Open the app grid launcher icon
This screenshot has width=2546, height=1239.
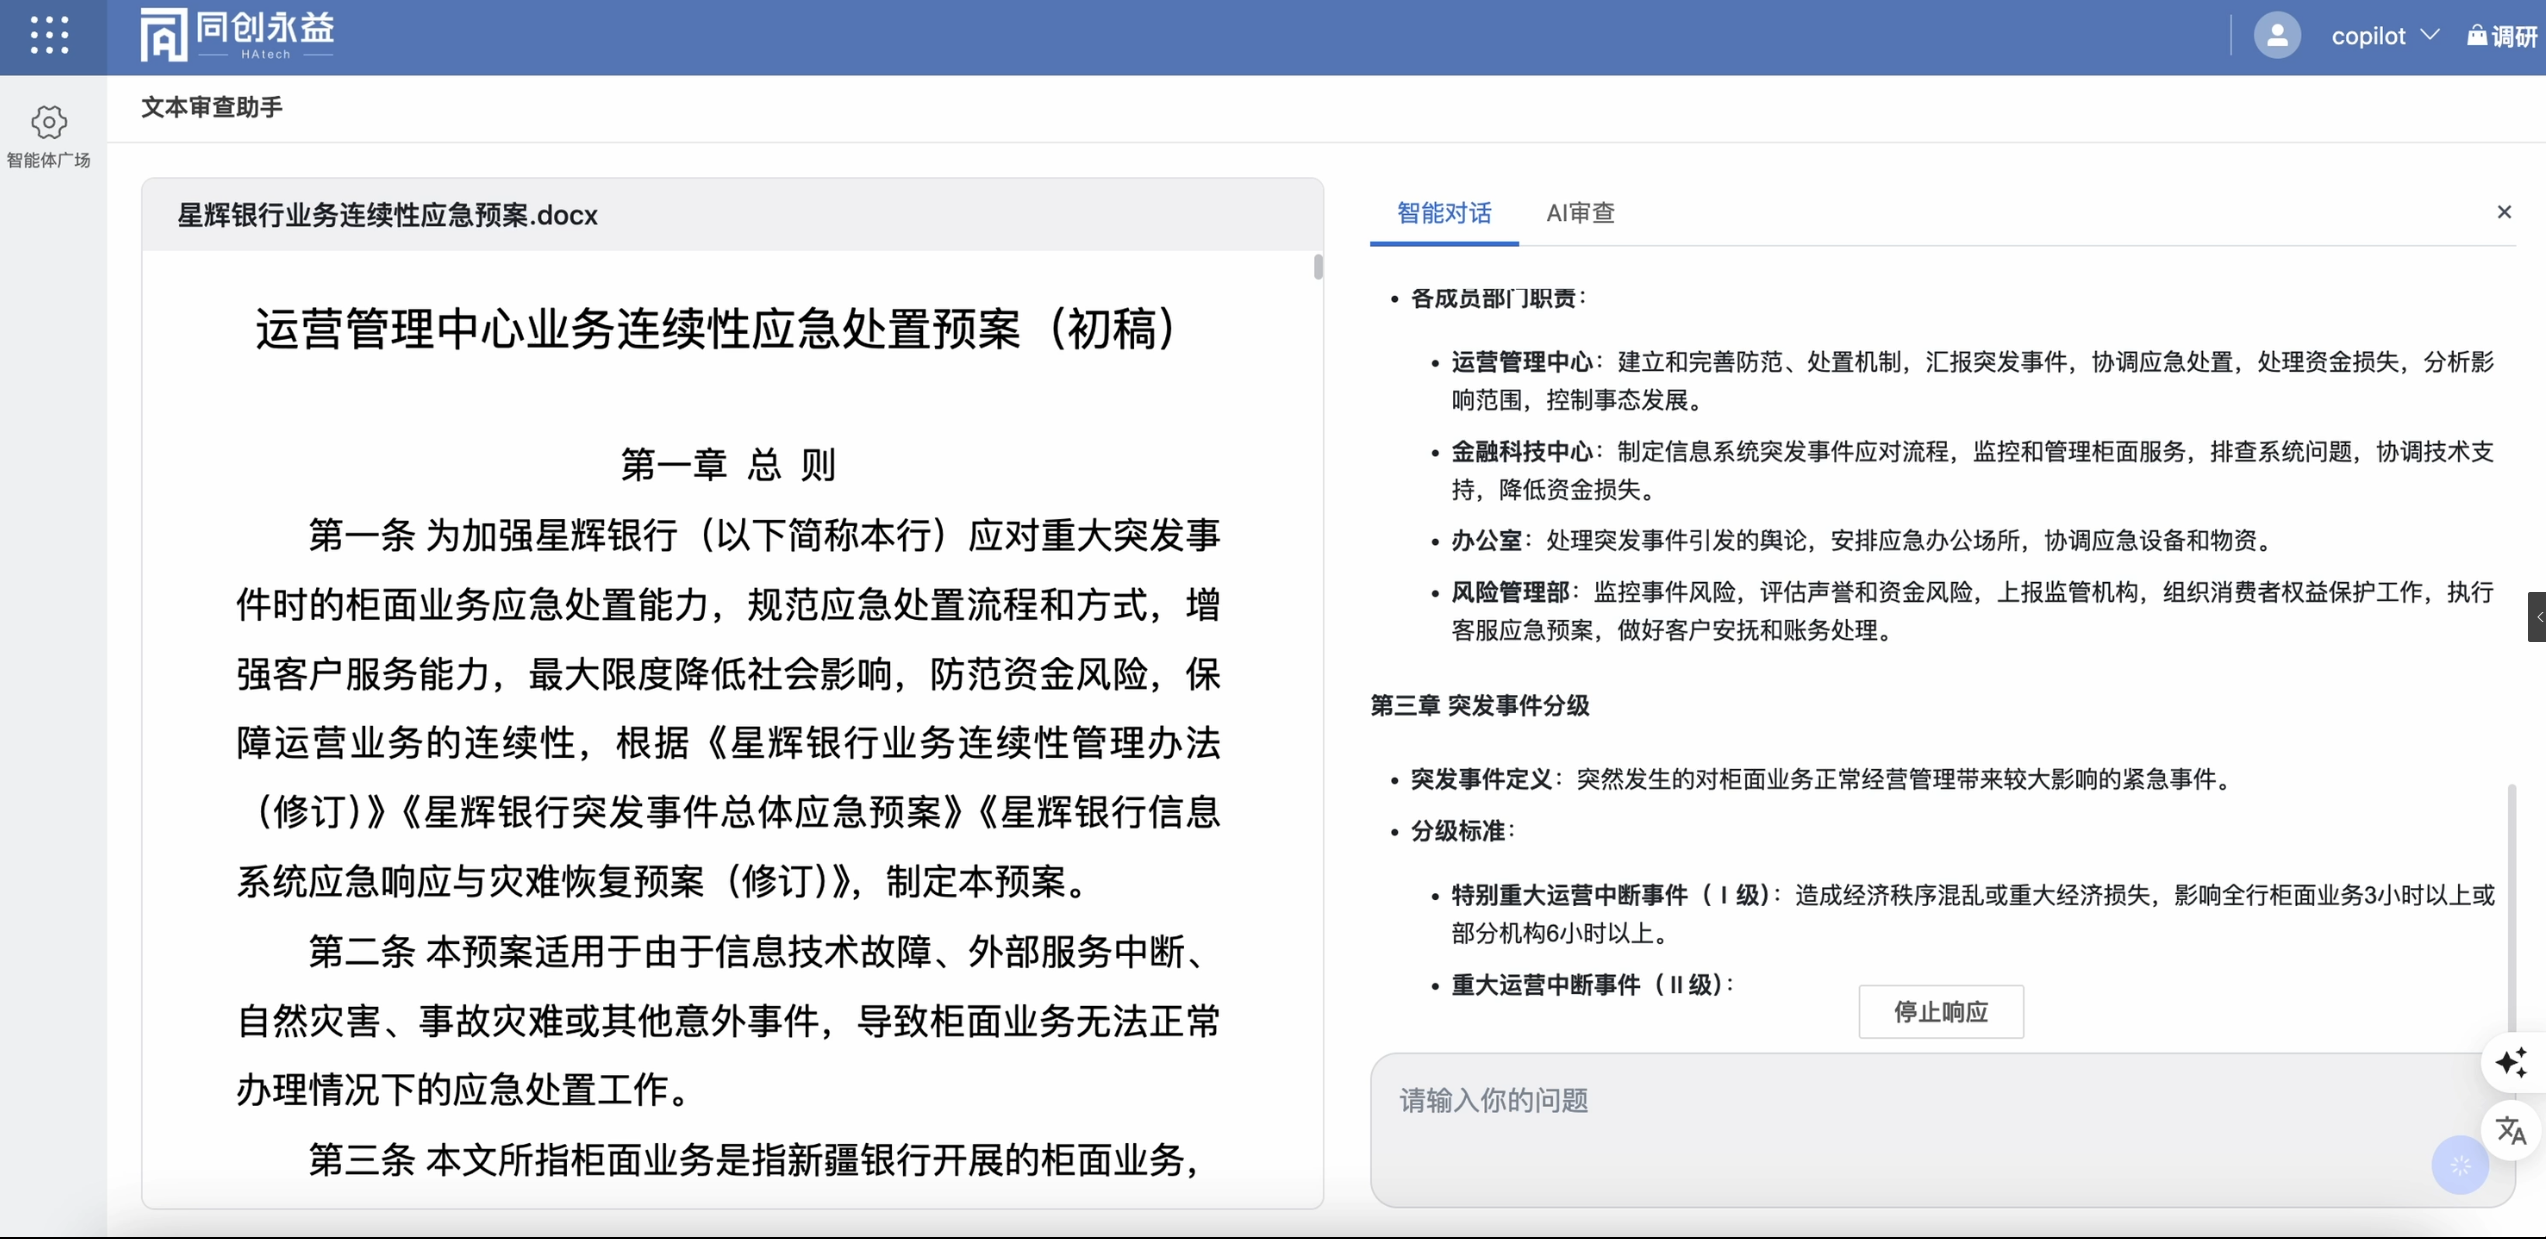point(49,36)
